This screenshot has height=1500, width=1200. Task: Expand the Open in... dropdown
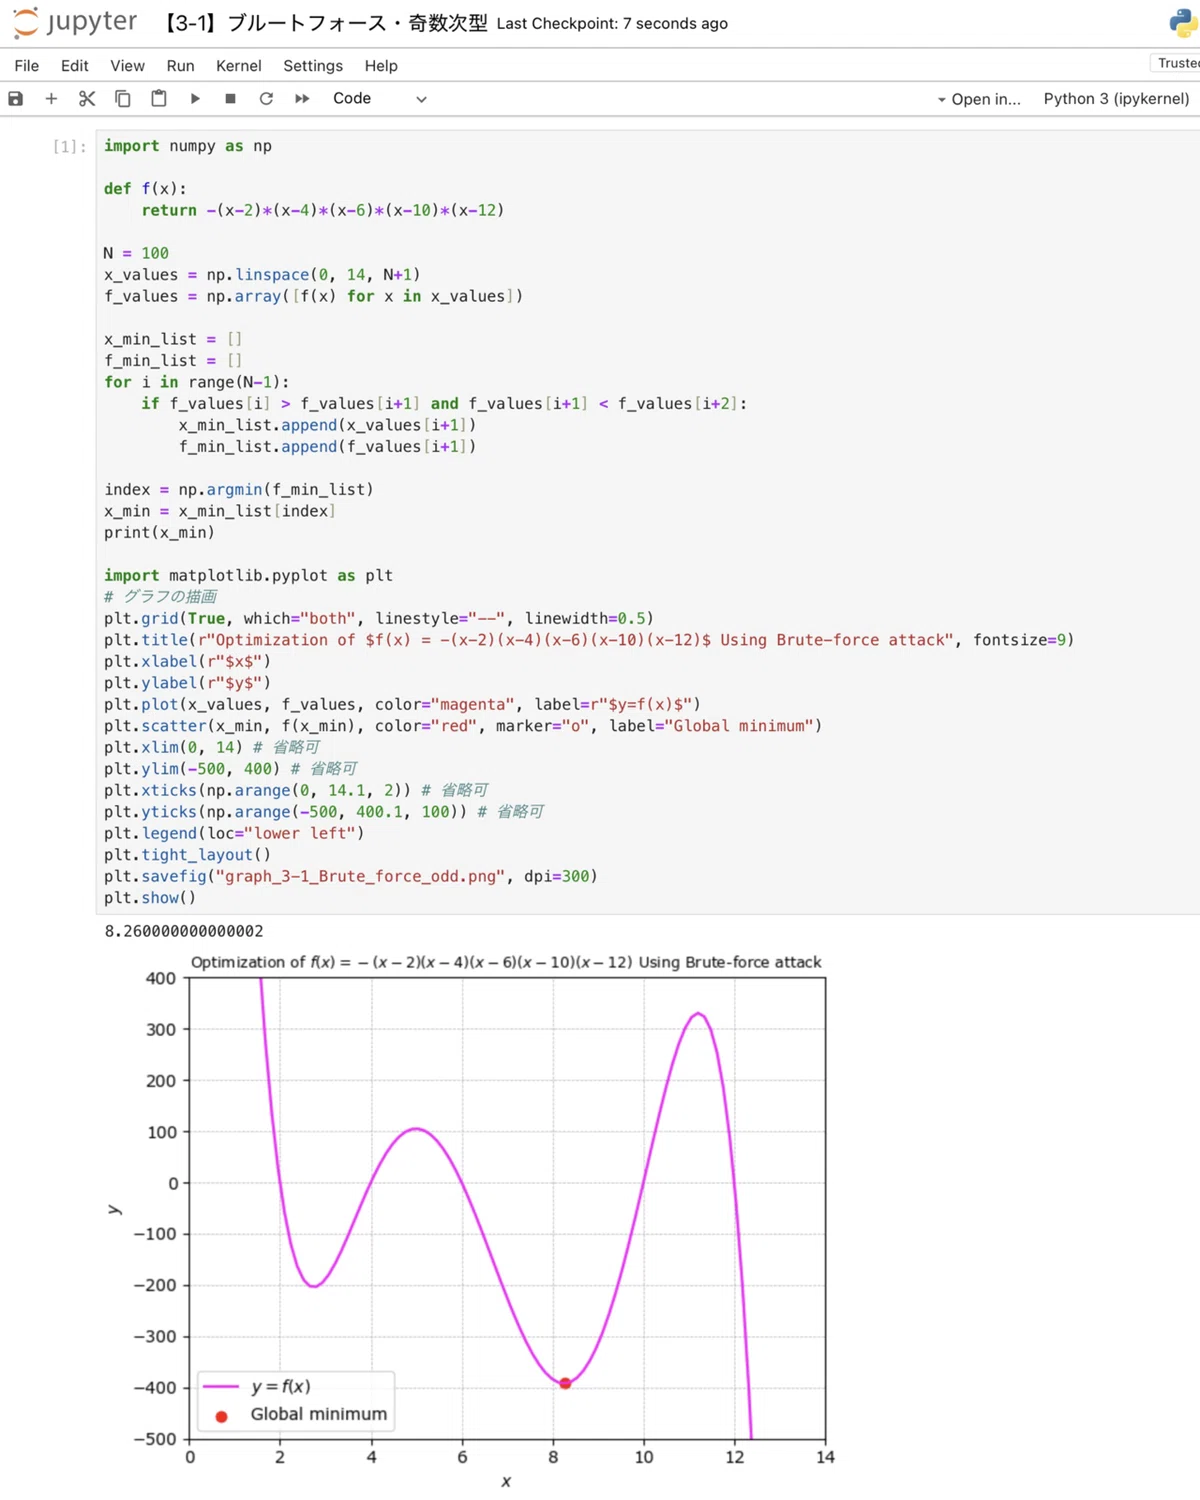pyautogui.click(x=979, y=99)
